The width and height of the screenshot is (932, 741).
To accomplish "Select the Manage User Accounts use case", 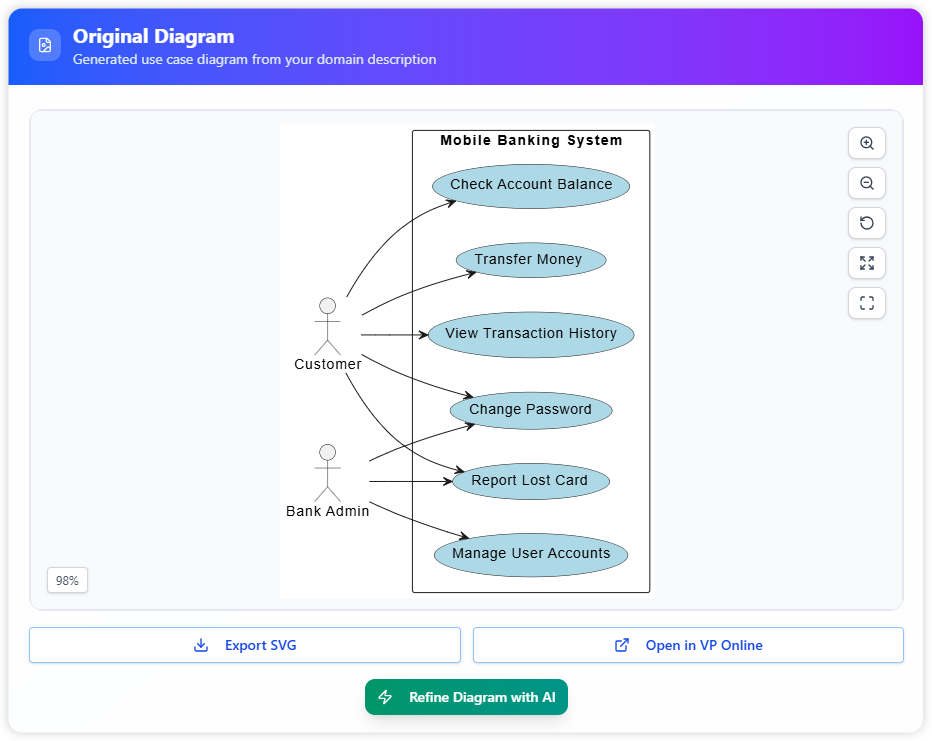I will [x=531, y=554].
